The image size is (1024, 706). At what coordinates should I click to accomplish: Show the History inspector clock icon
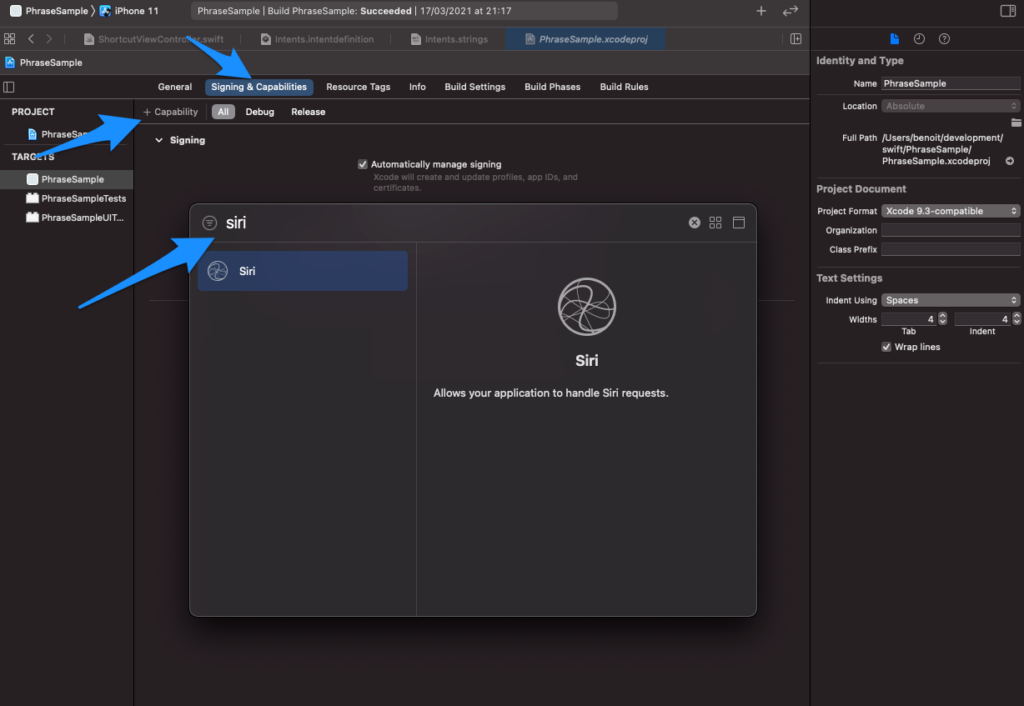coord(919,39)
